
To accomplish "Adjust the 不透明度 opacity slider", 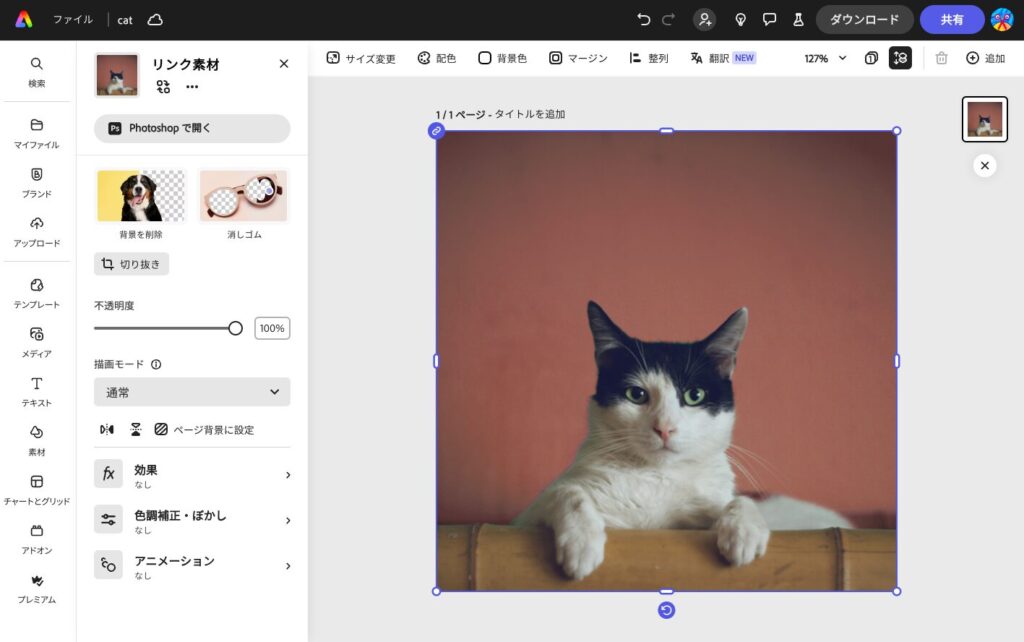I will point(236,327).
